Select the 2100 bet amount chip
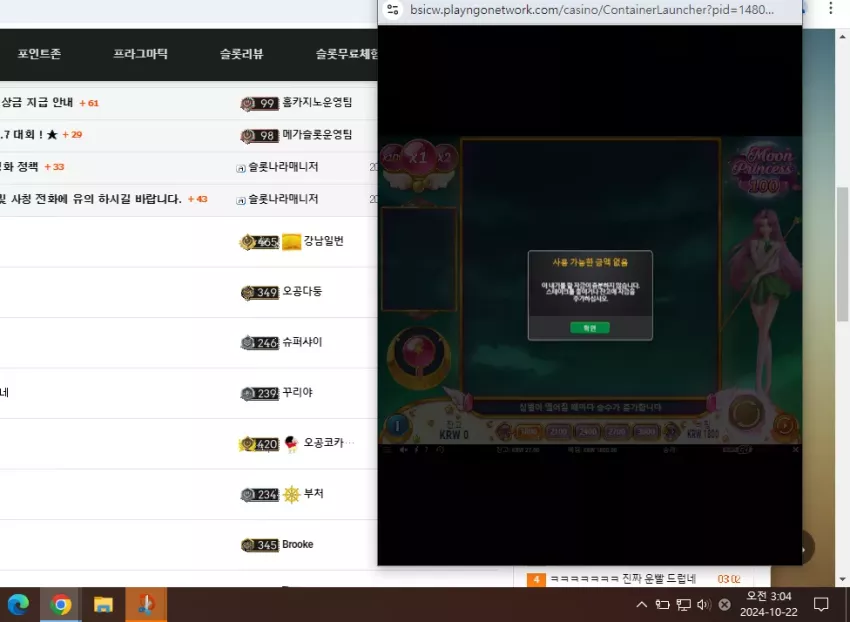This screenshot has width=850, height=622. 558,432
